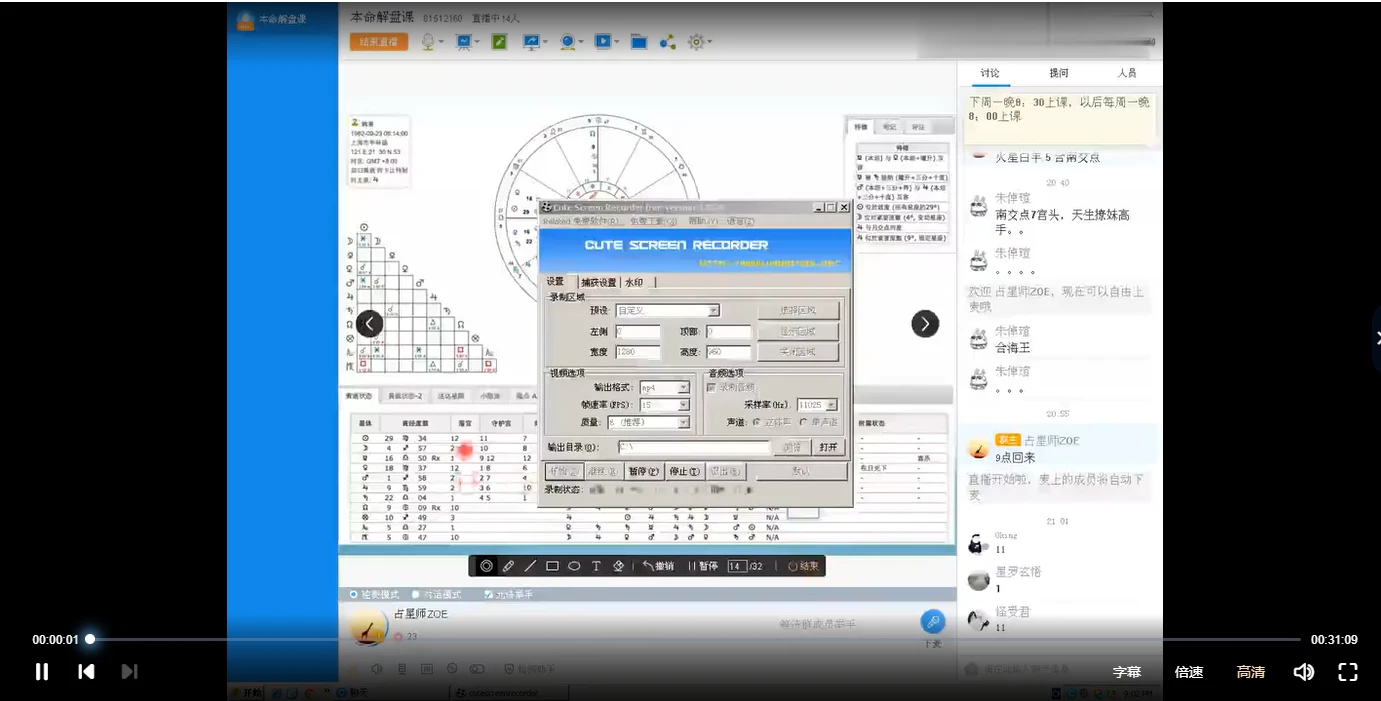Screen dimensions: 1381x701
Task: Click the blue microphone 下麦 button
Action: pyautogui.click(x=932, y=622)
